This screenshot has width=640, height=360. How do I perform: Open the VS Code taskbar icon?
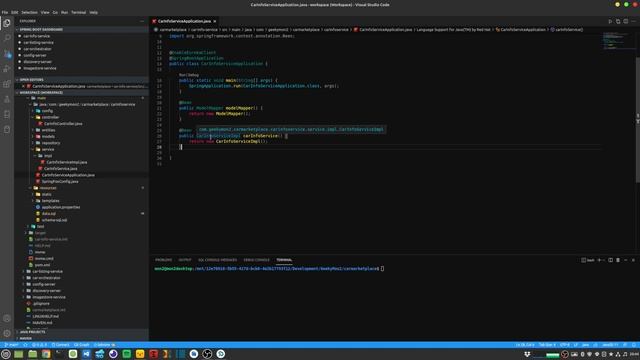click(x=86, y=354)
